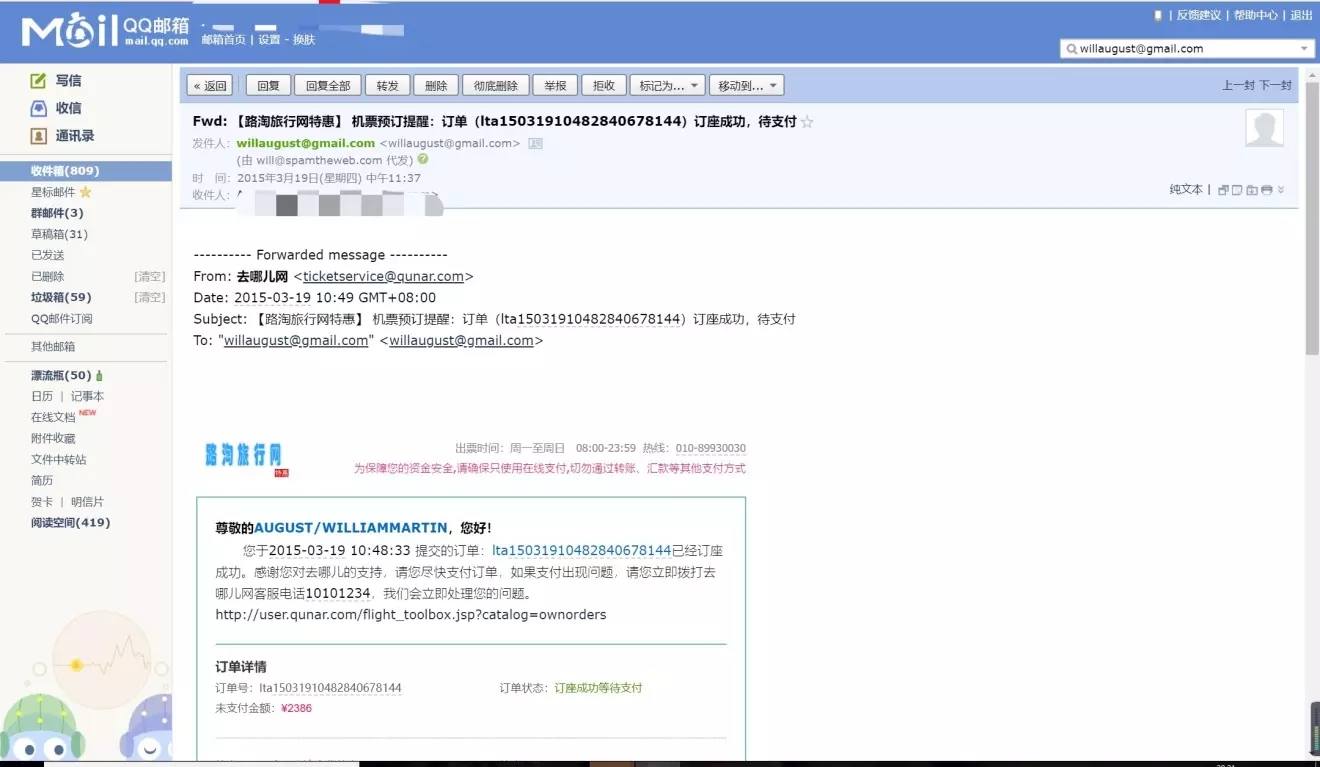
Task: Click the magnifier icon in search box
Action: (1072, 48)
